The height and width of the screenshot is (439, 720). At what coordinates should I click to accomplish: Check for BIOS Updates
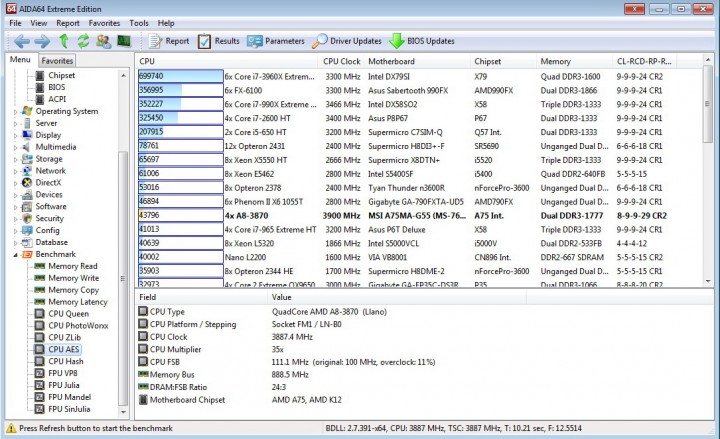tap(422, 41)
